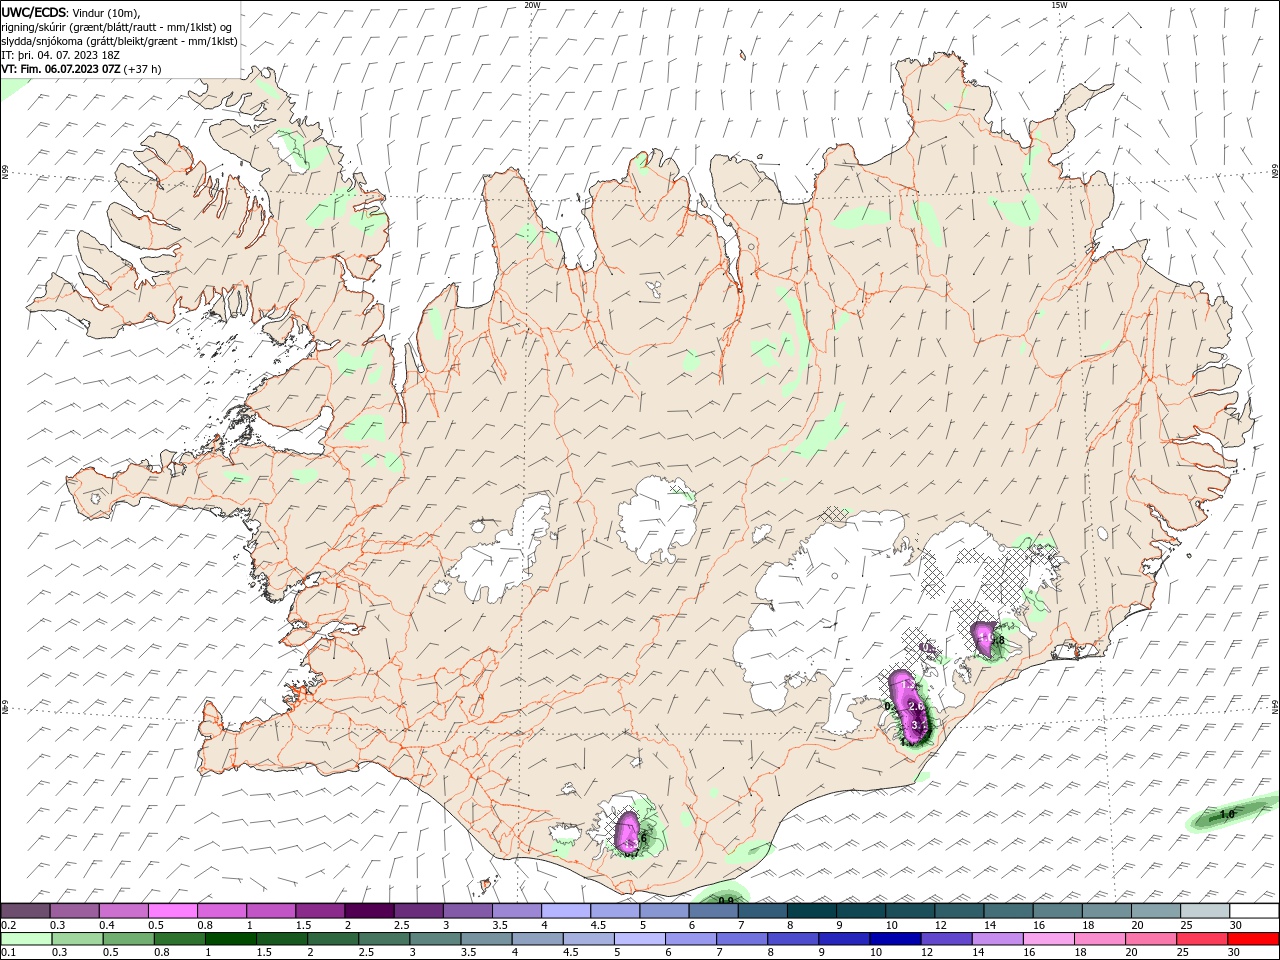1280x960 pixels.
Task: Click the 'slydda/snjókoma' legend description line
Action: pyautogui.click(x=119, y=41)
